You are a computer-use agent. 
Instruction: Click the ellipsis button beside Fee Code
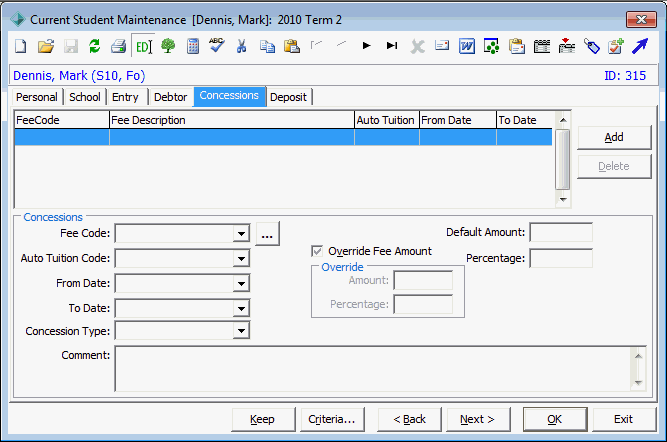click(x=267, y=233)
